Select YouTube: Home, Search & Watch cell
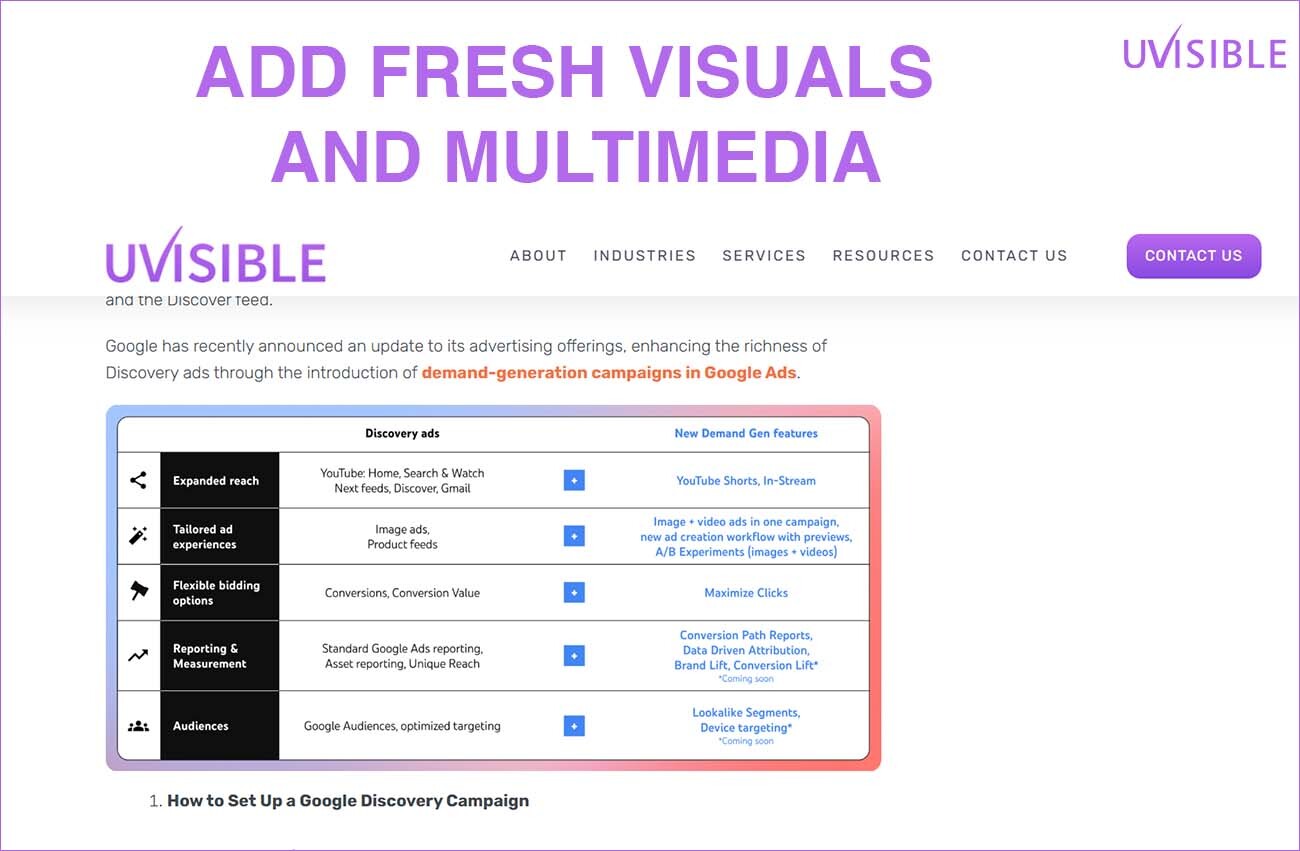This screenshot has height=851, width=1300. click(402, 481)
